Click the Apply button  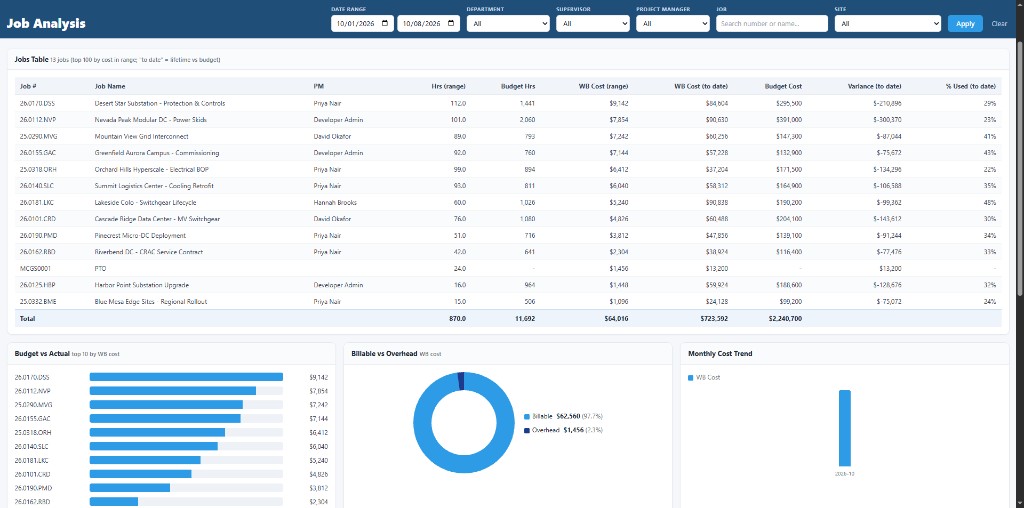965,24
